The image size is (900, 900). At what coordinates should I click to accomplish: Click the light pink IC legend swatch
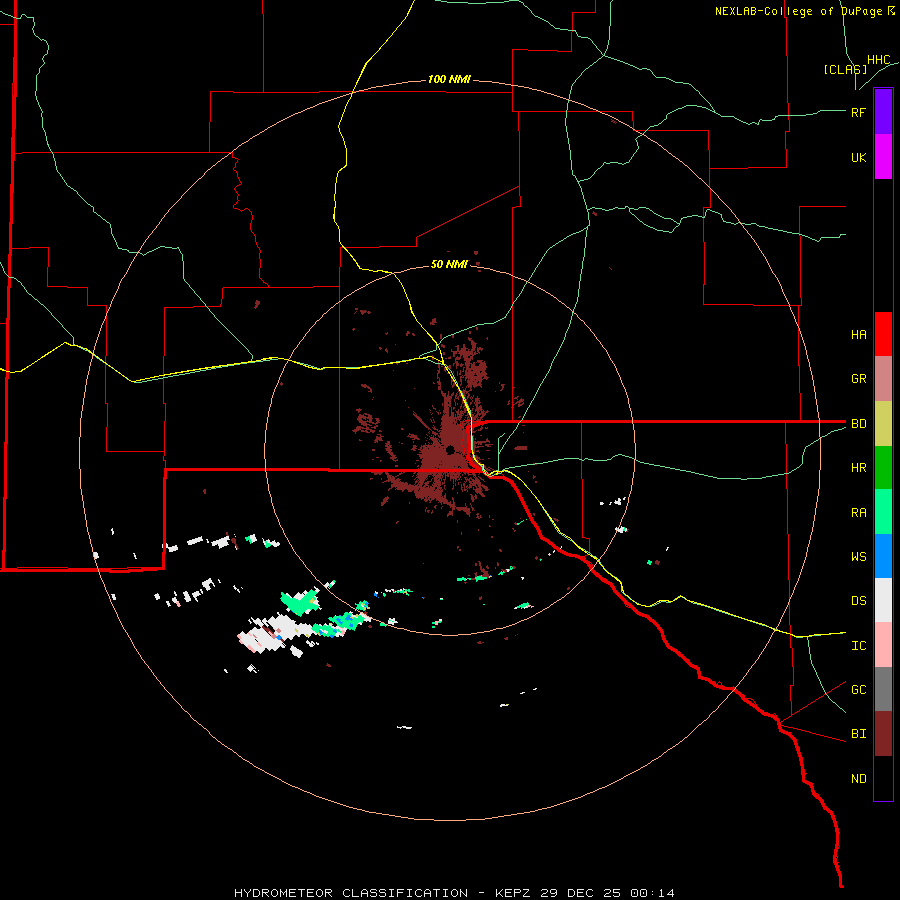coord(883,645)
